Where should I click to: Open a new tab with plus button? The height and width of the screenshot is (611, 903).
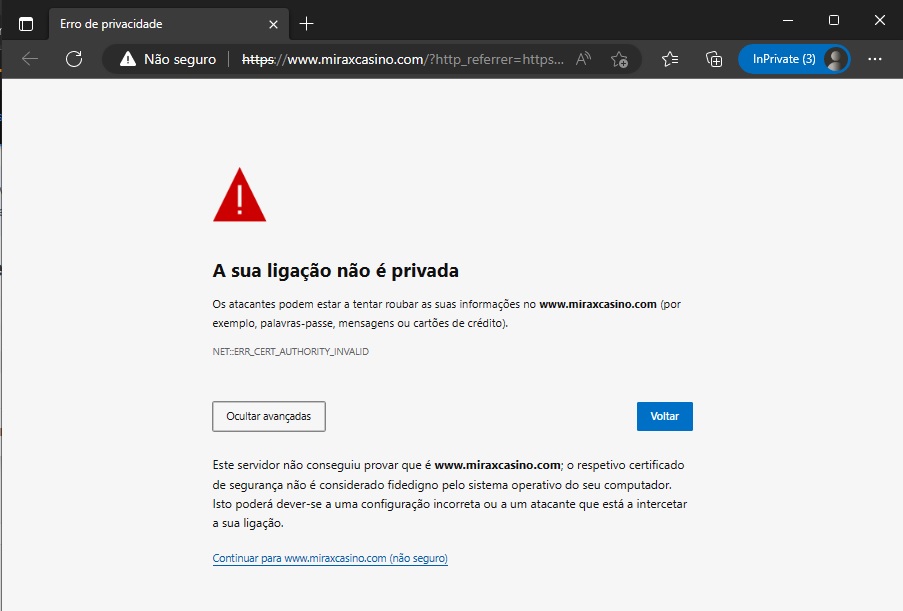[306, 24]
